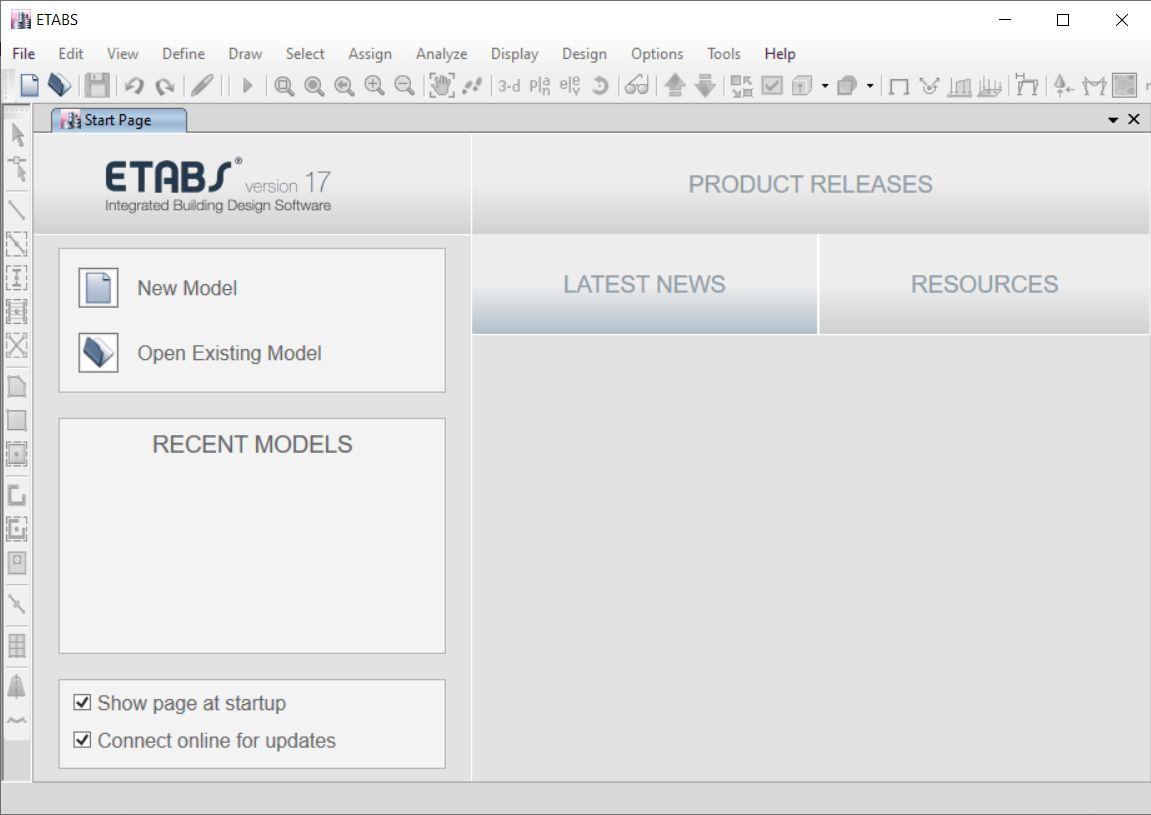
Task: Click the footprints walk-through icon
Action: click(x=471, y=86)
